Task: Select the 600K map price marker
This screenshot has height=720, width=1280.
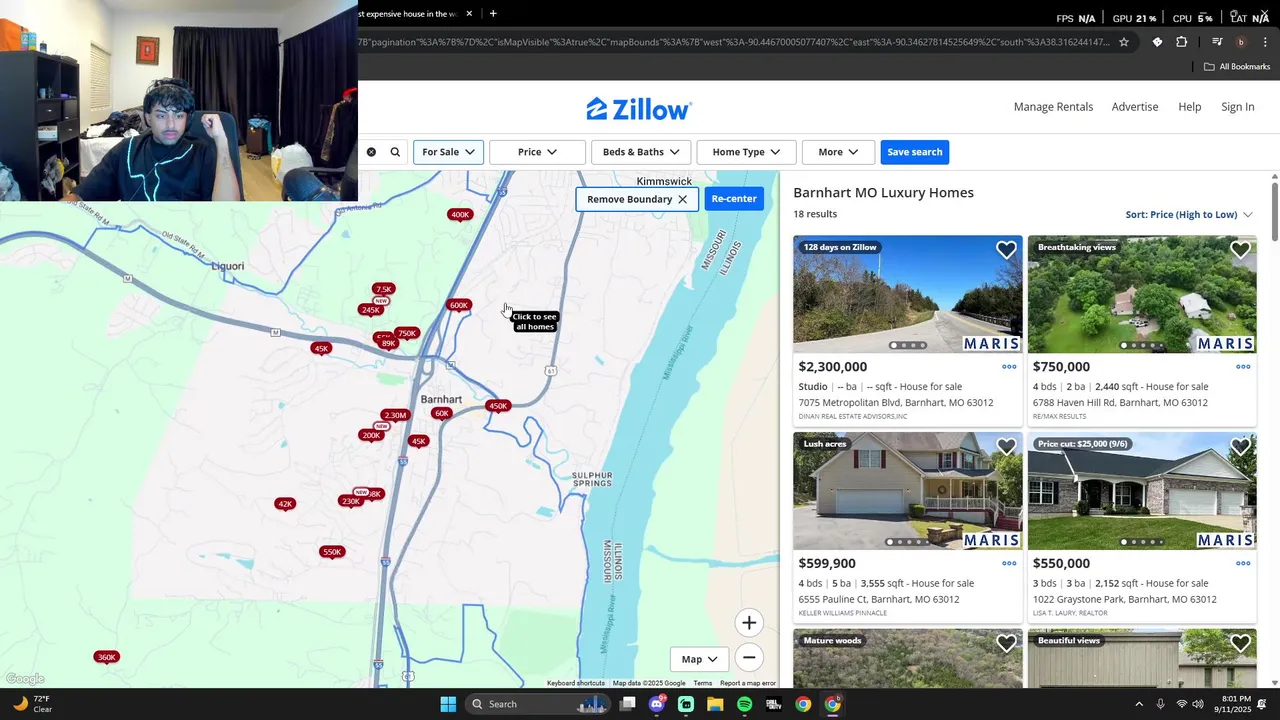Action: click(459, 305)
